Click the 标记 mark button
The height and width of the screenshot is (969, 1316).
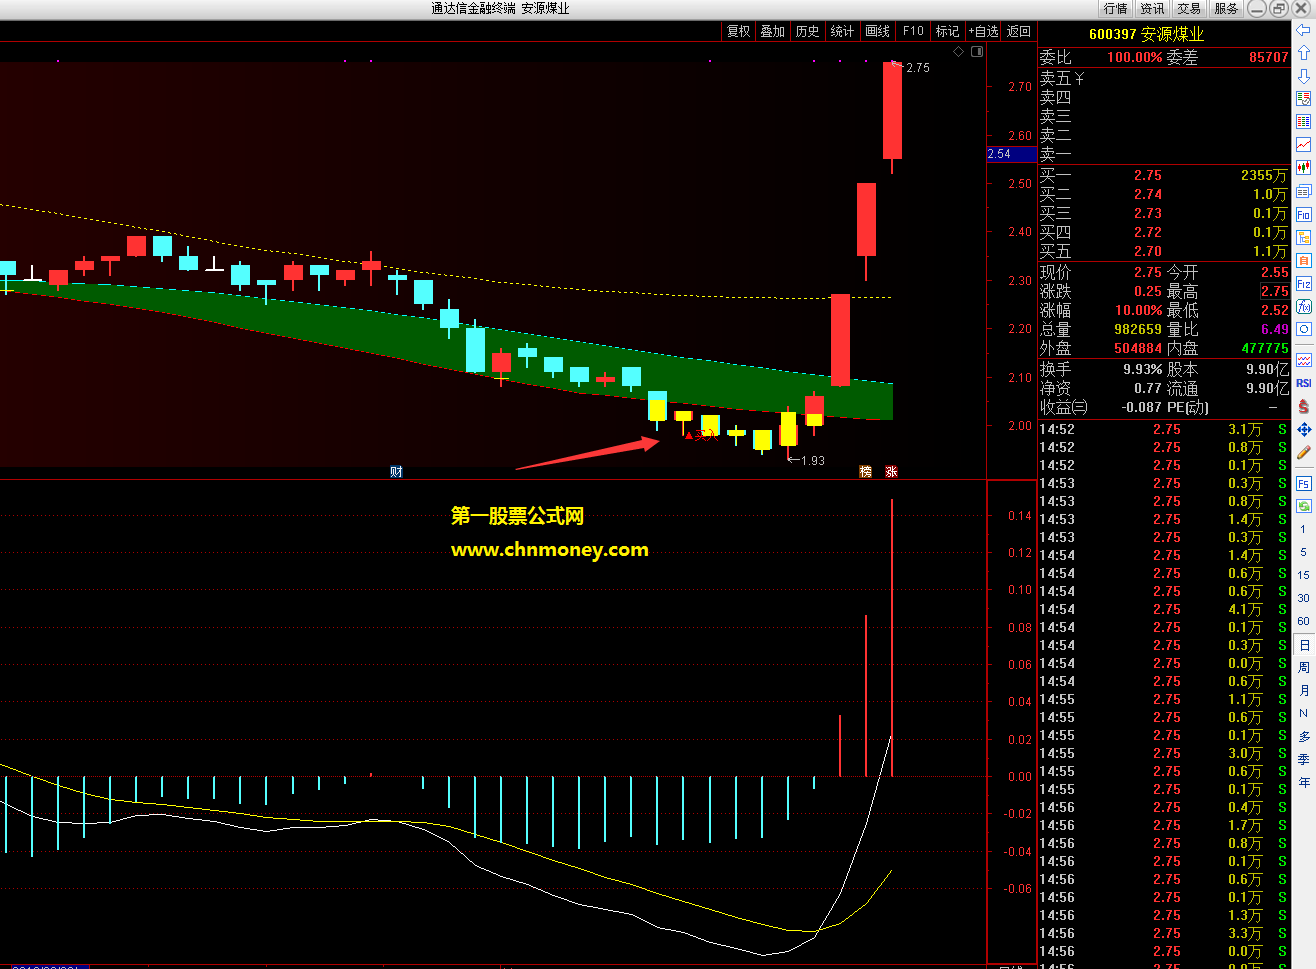tap(947, 31)
